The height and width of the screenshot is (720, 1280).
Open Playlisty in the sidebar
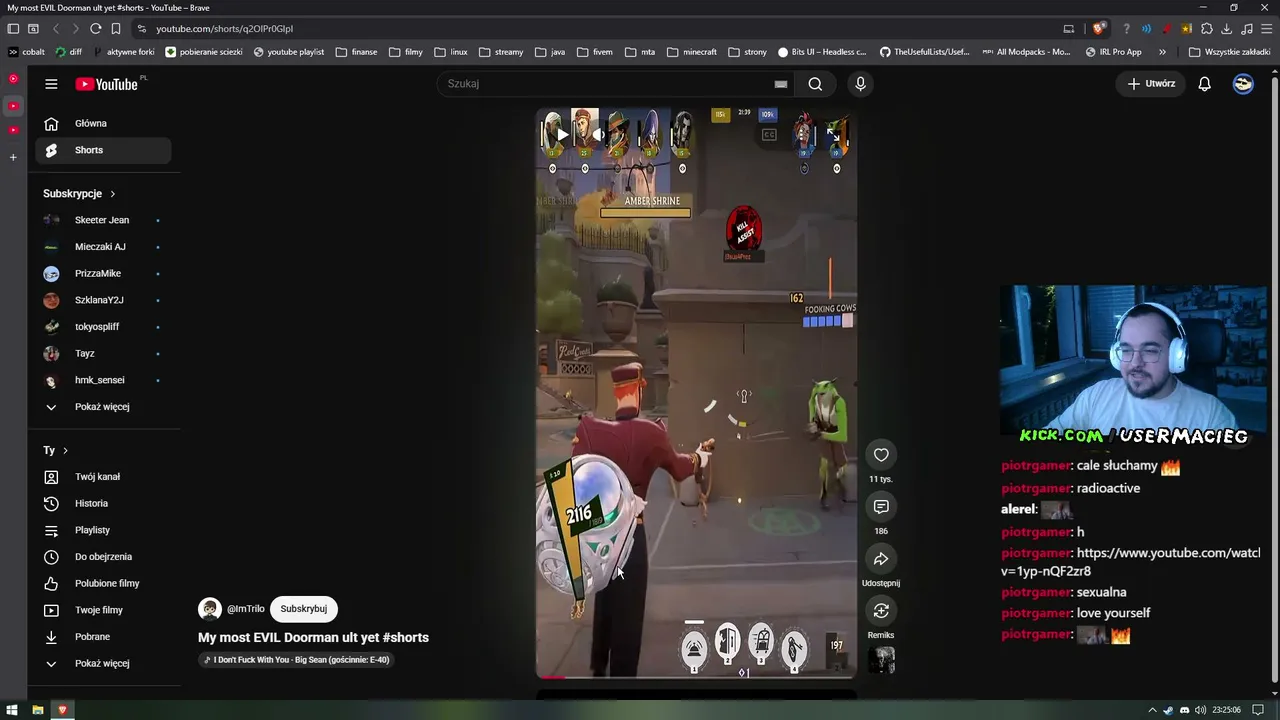click(103, 530)
